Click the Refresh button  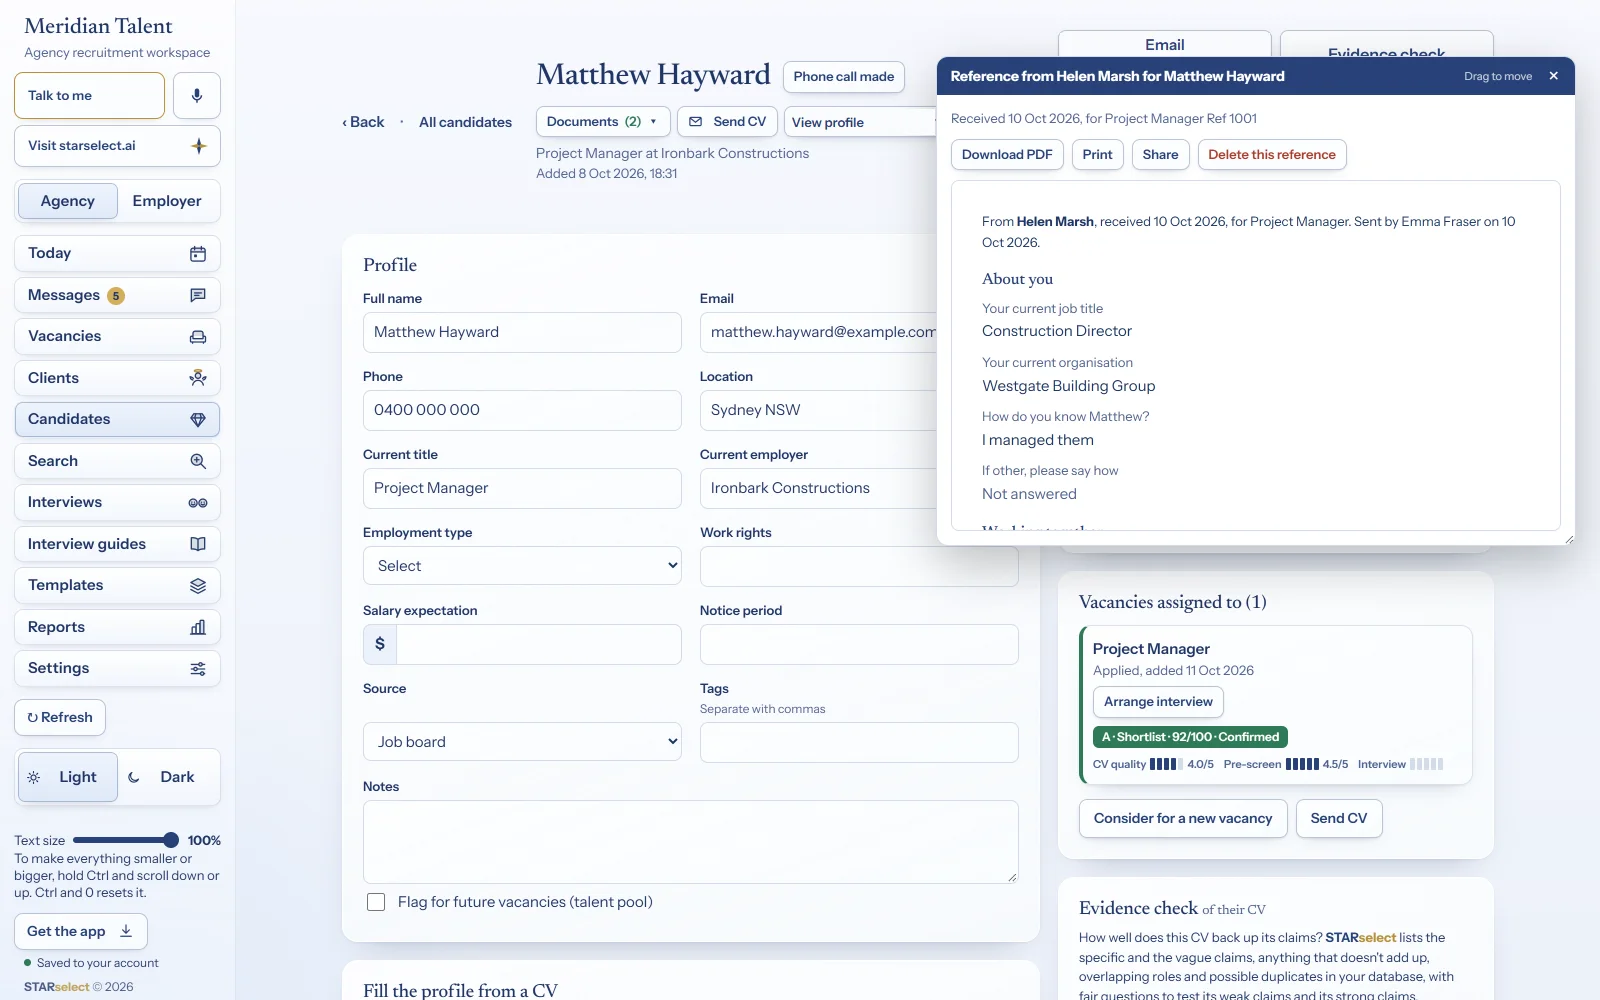[60, 718]
